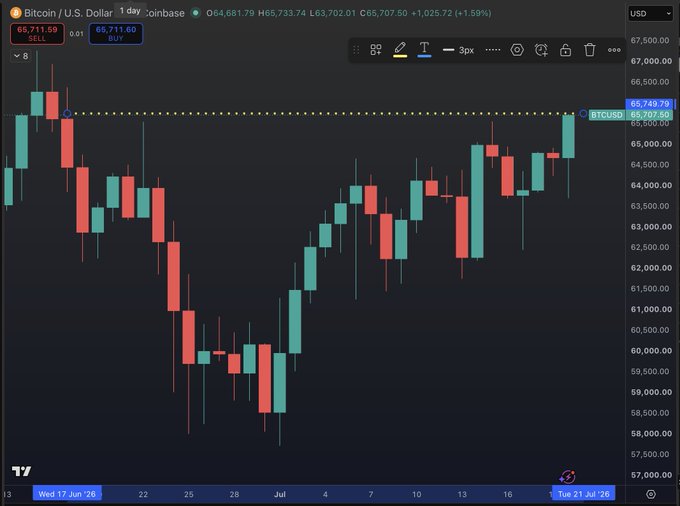Screen dimensions: 680x506
Task: Click the Bitcoin logo icon
Action: pyautogui.click(x=16, y=13)
